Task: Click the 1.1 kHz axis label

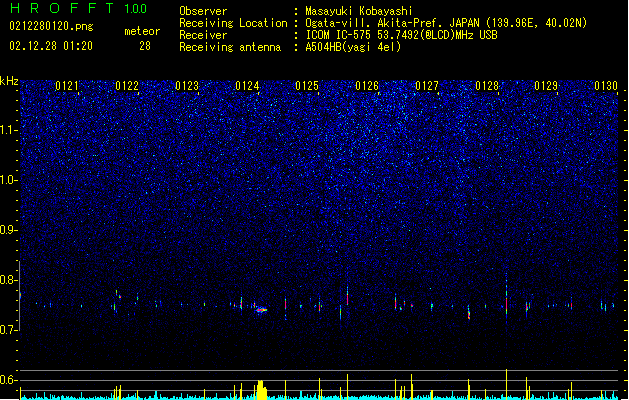Action: point(9,130)
